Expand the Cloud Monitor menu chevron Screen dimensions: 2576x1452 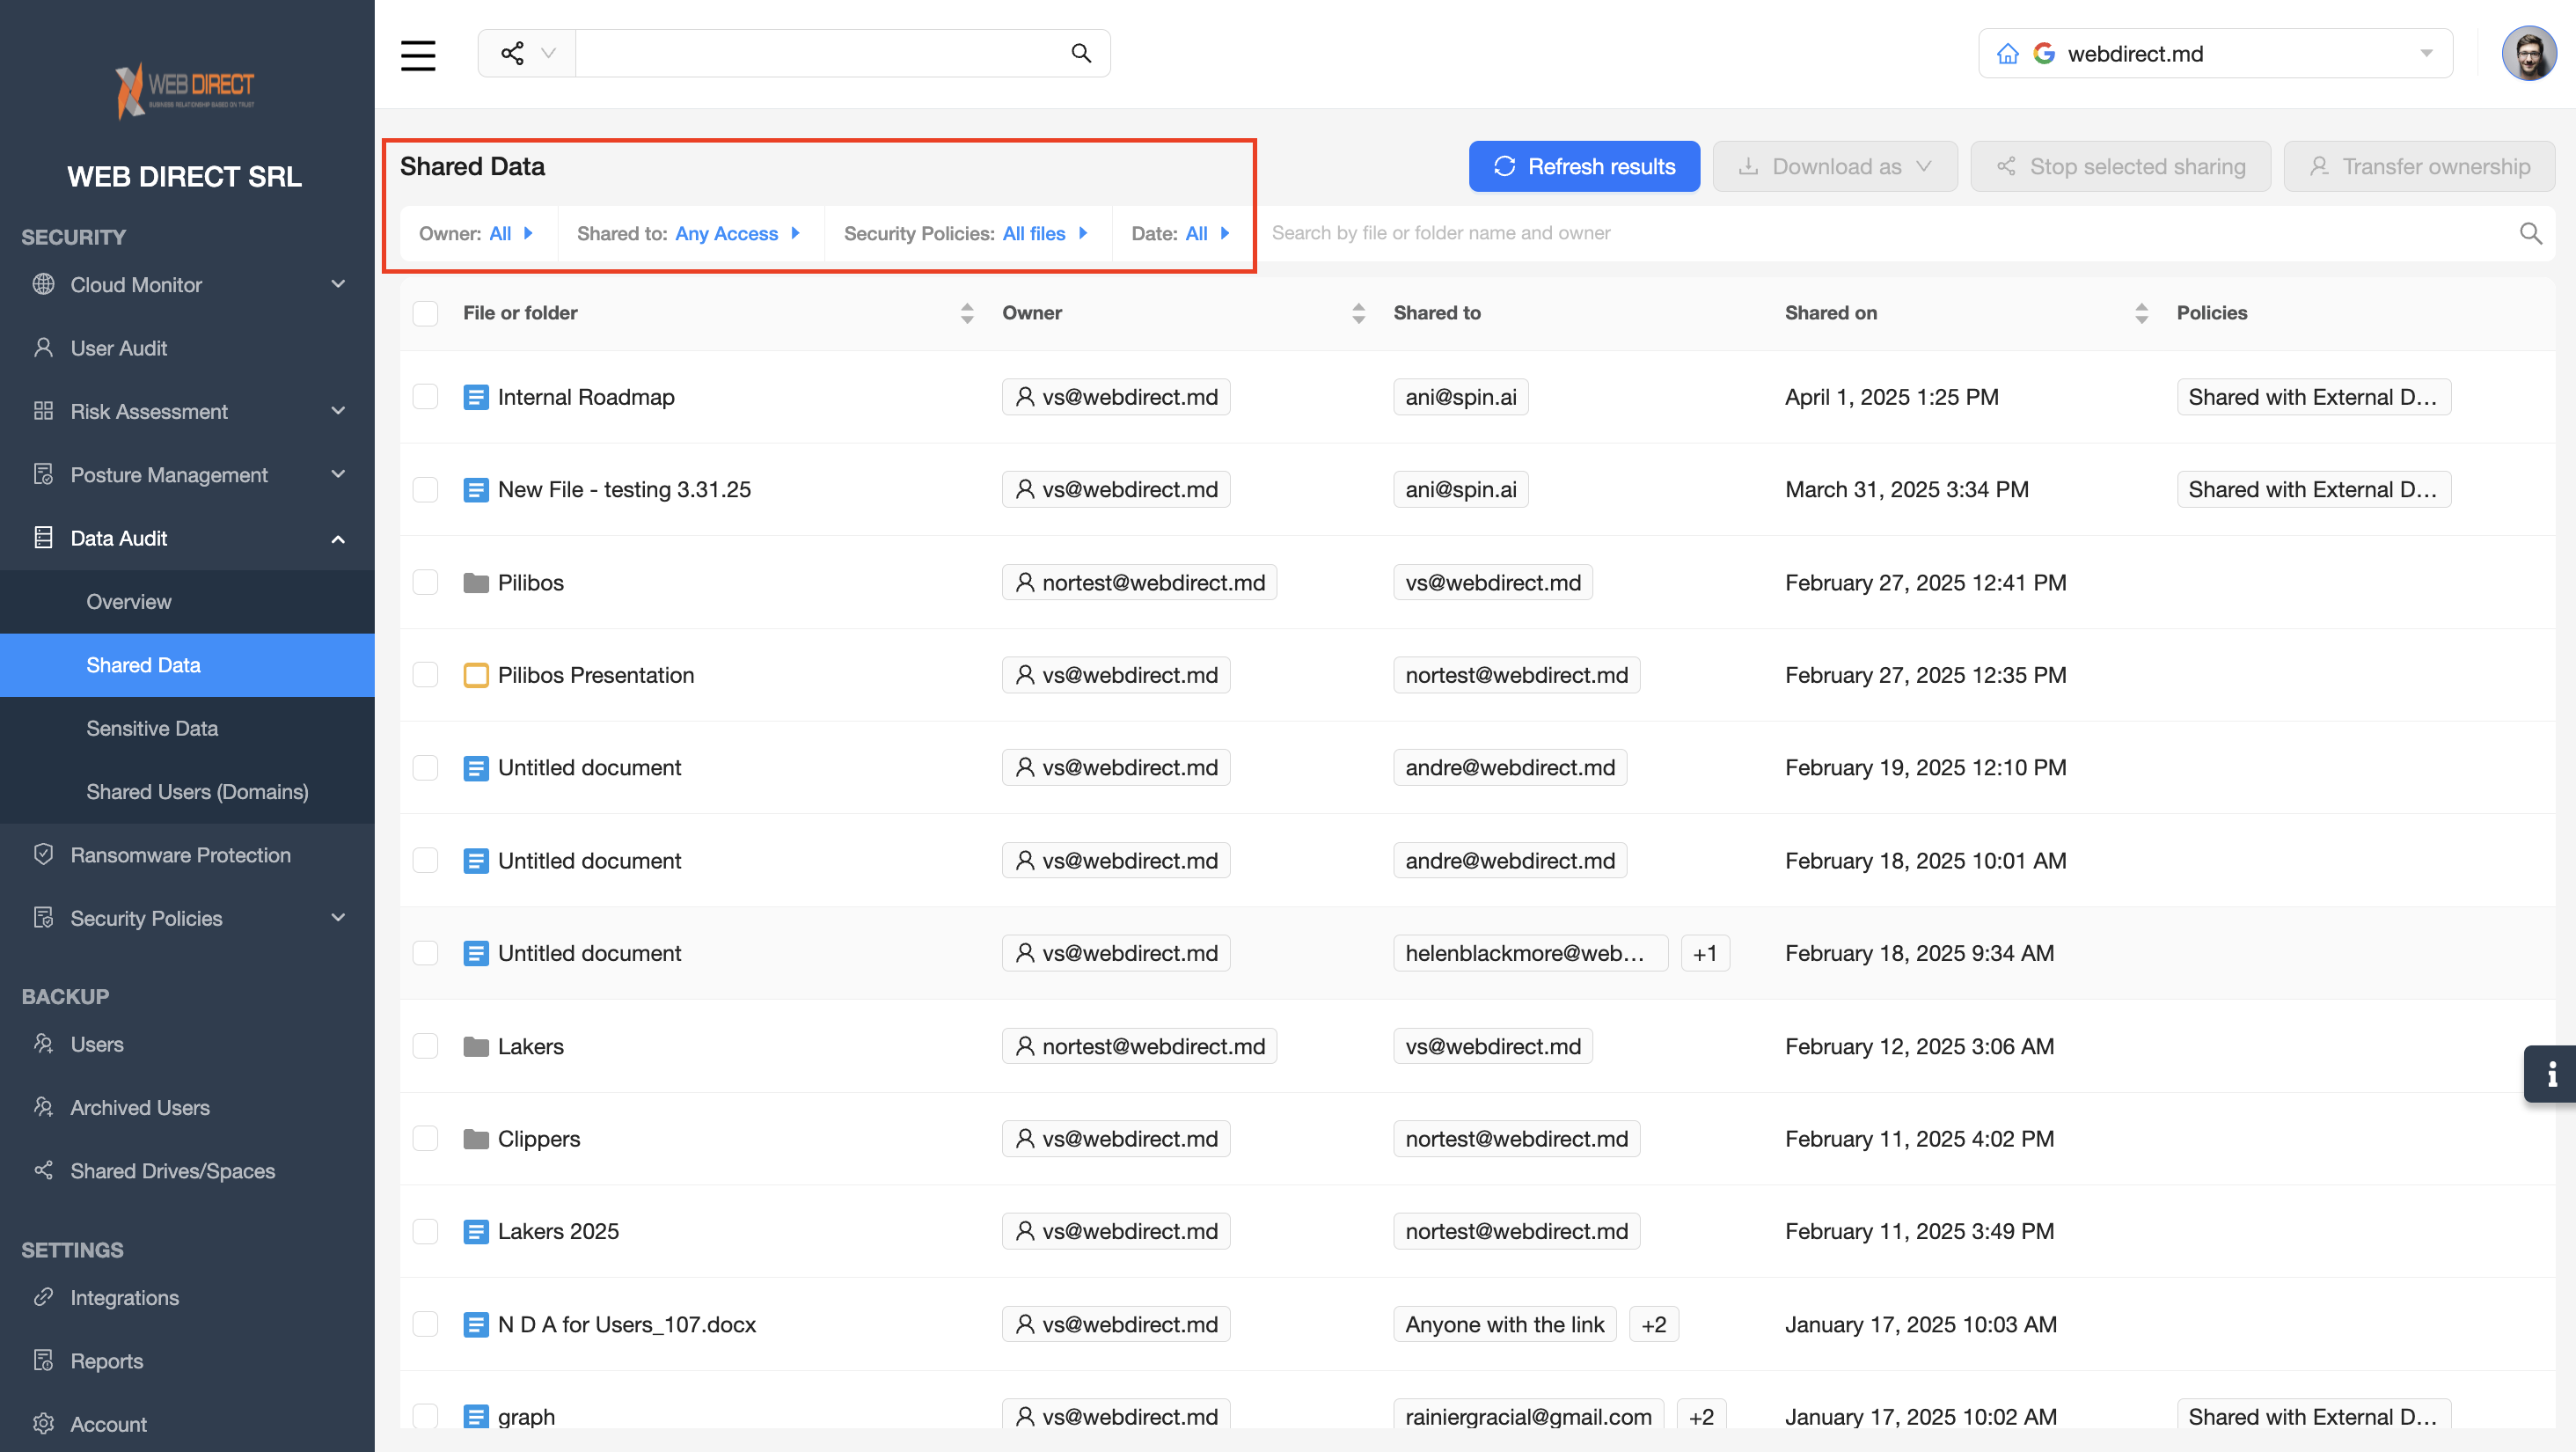(338, 285)
